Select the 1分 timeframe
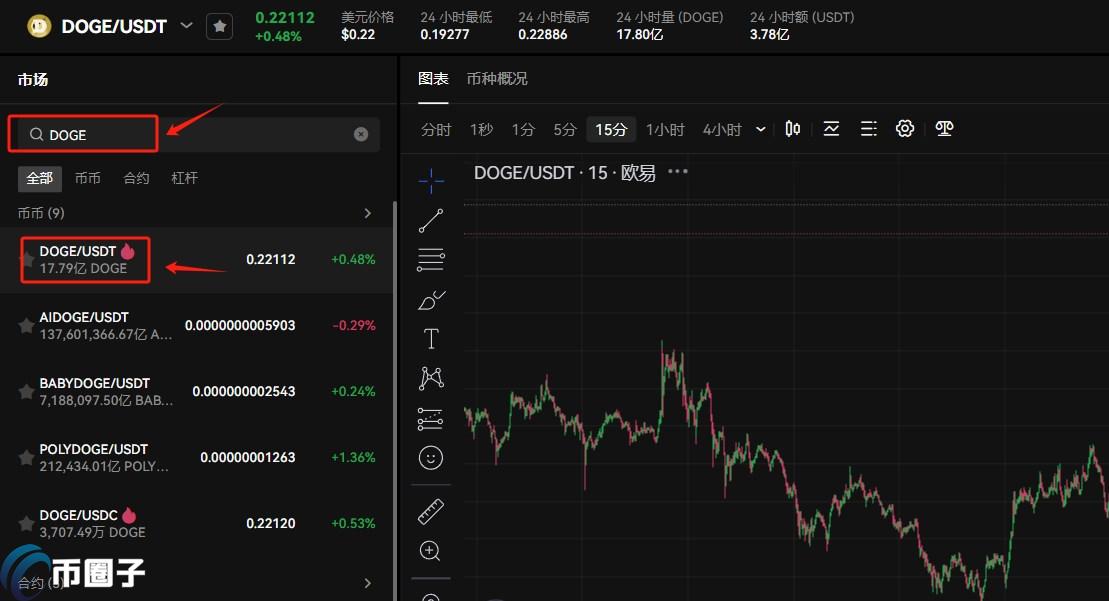 (x=523, y=129)
